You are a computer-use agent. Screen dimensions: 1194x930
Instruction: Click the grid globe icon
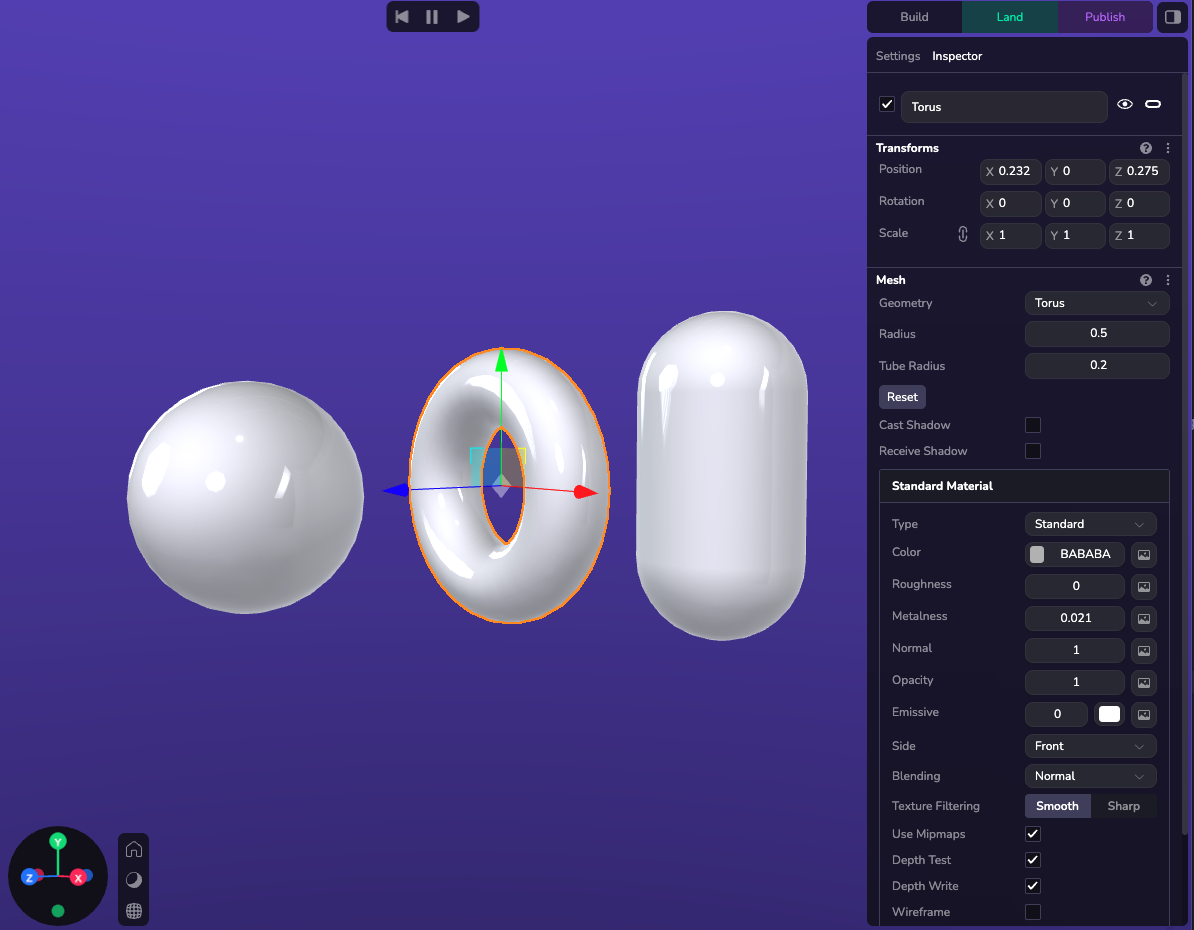[x=134, y=911]
